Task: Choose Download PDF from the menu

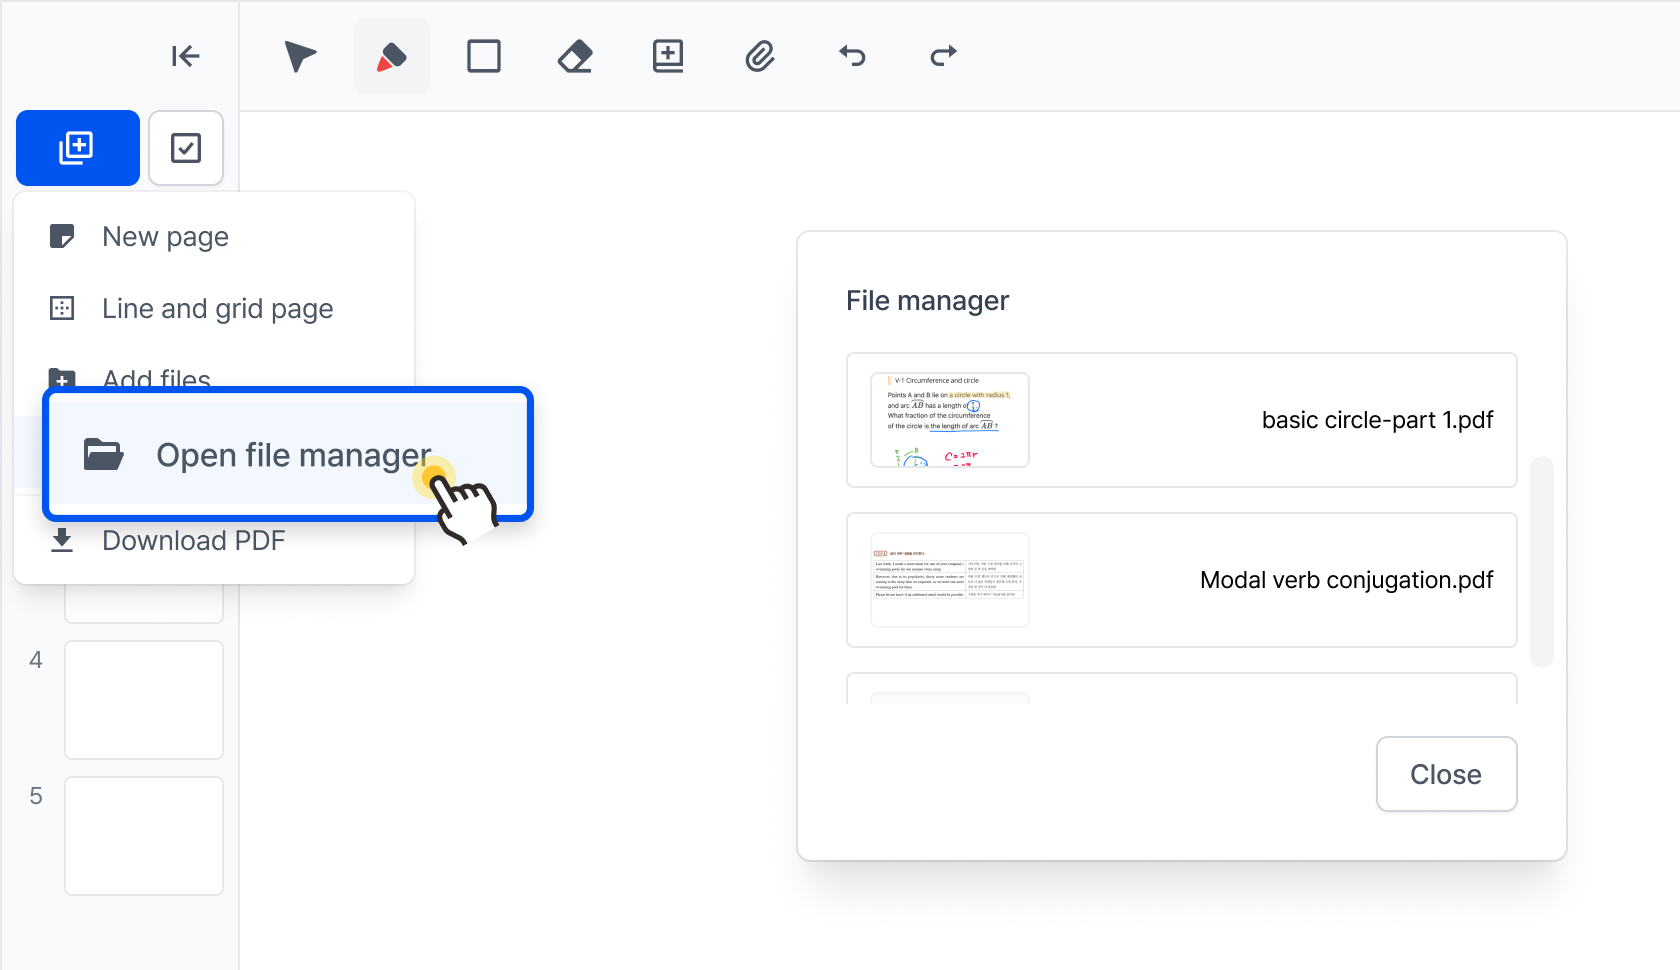Action: 214,541
